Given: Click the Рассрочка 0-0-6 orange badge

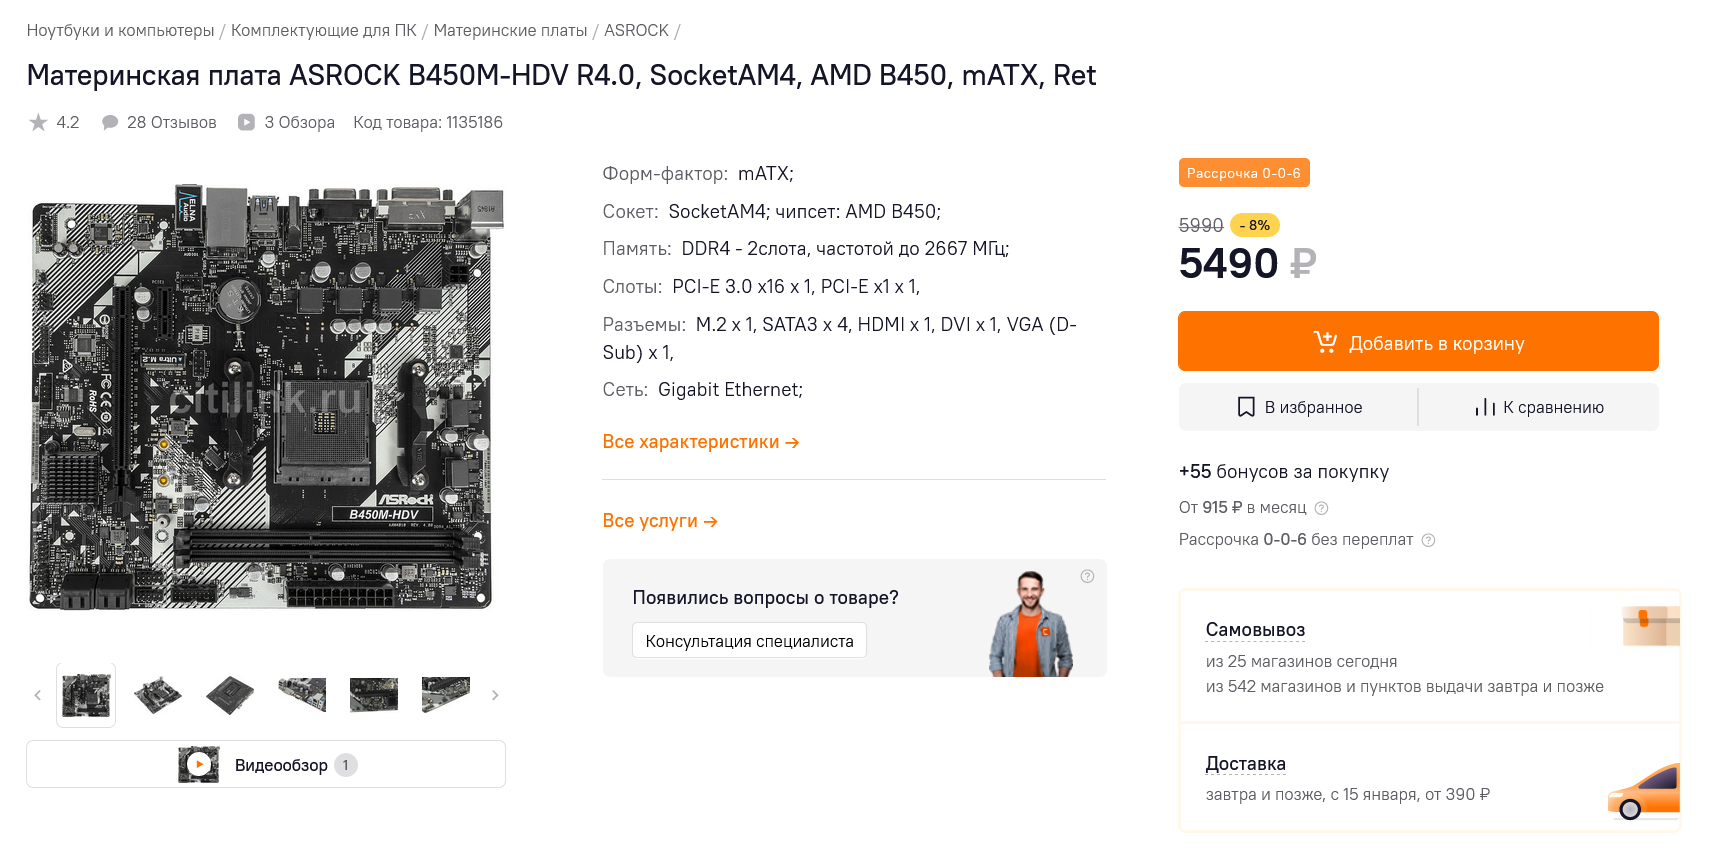Looking at the screenshot, I should 1243,173.
